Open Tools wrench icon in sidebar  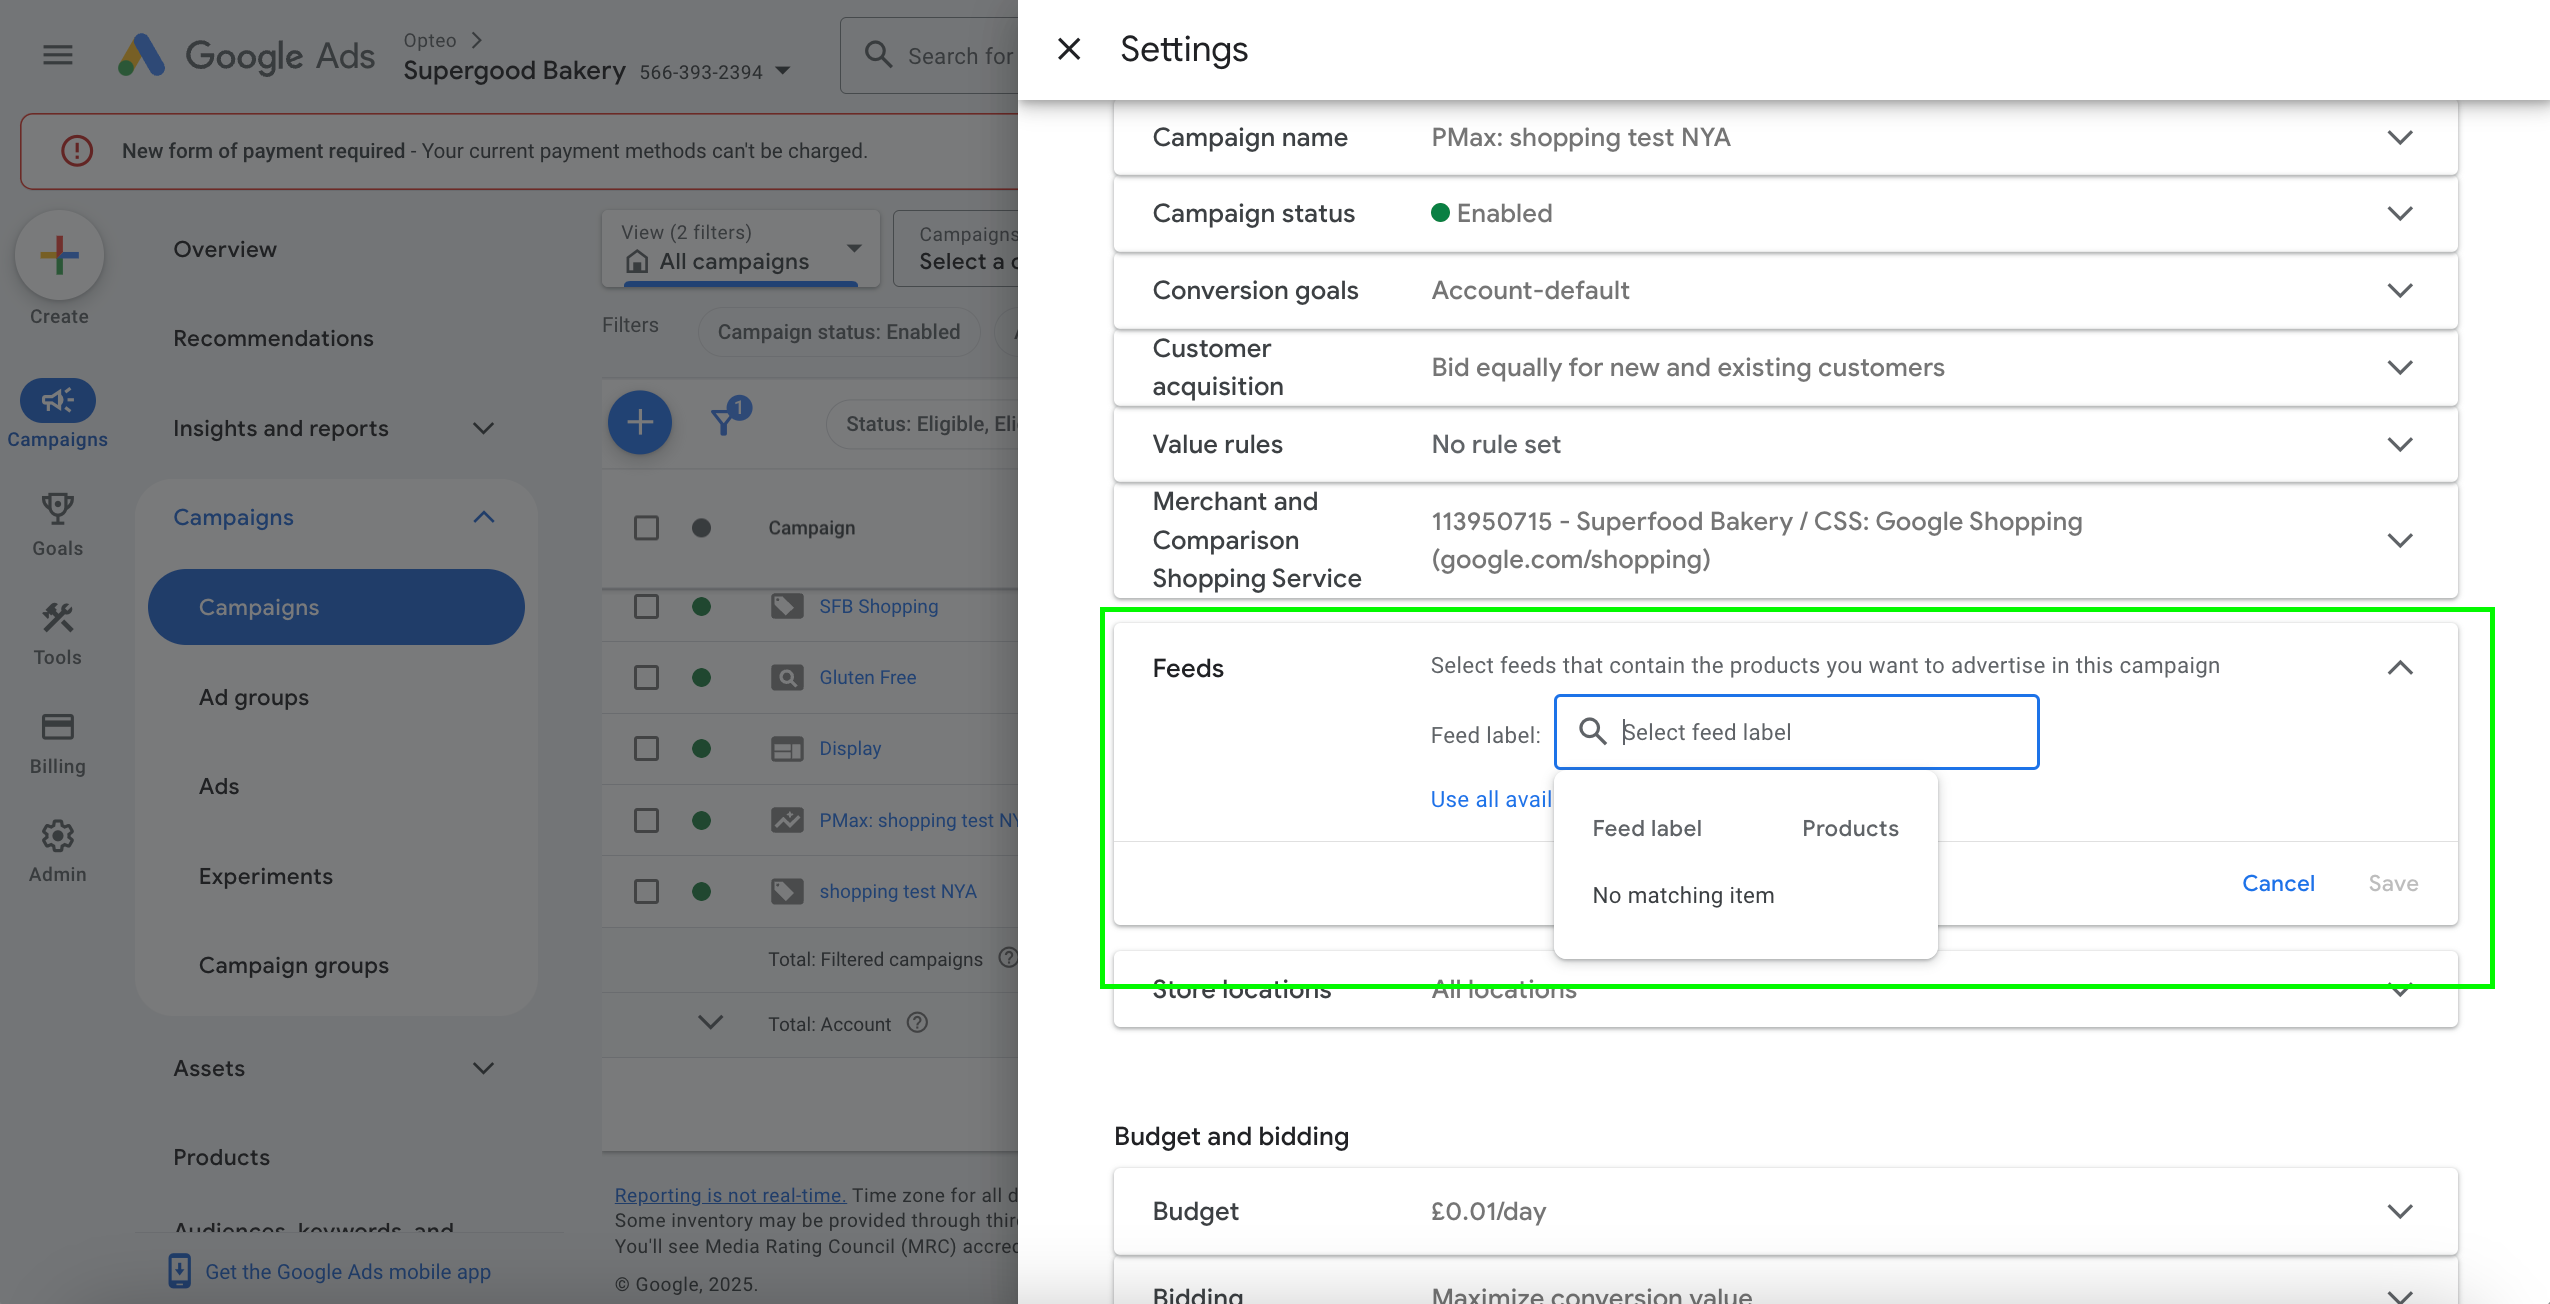click(57, 619)
